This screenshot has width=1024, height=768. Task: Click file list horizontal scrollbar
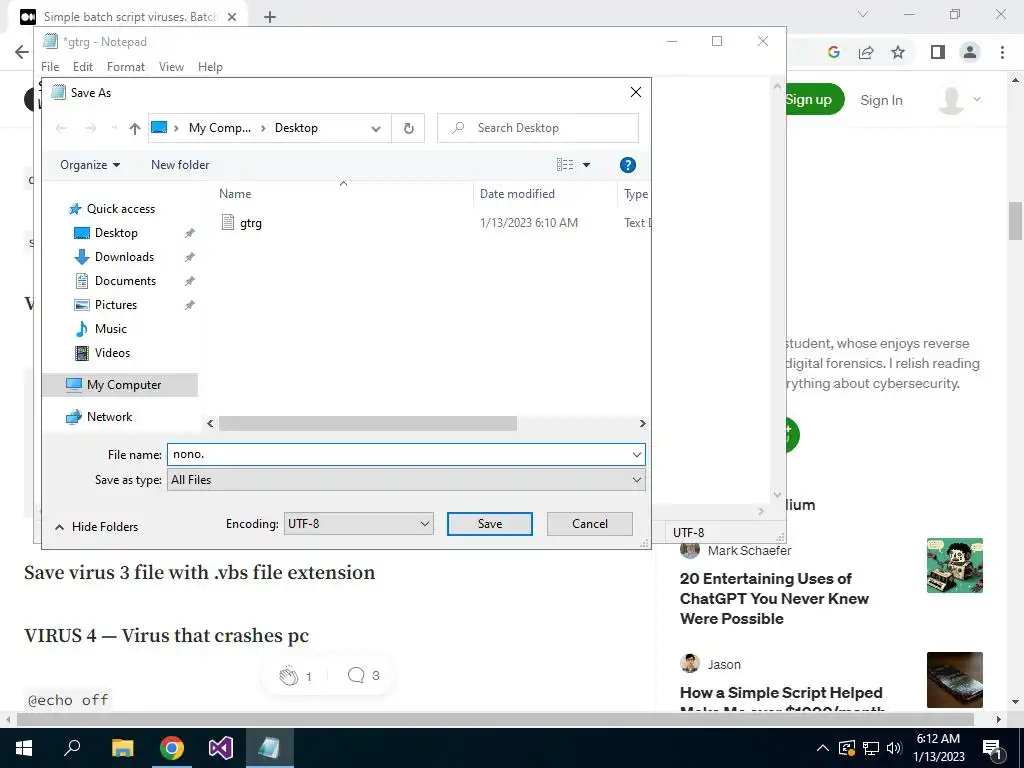(368, 424)
